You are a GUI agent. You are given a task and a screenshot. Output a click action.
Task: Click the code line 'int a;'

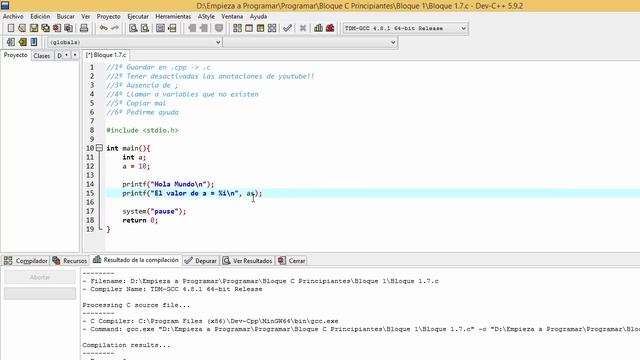pyautogui.click(x=134, y=157)
